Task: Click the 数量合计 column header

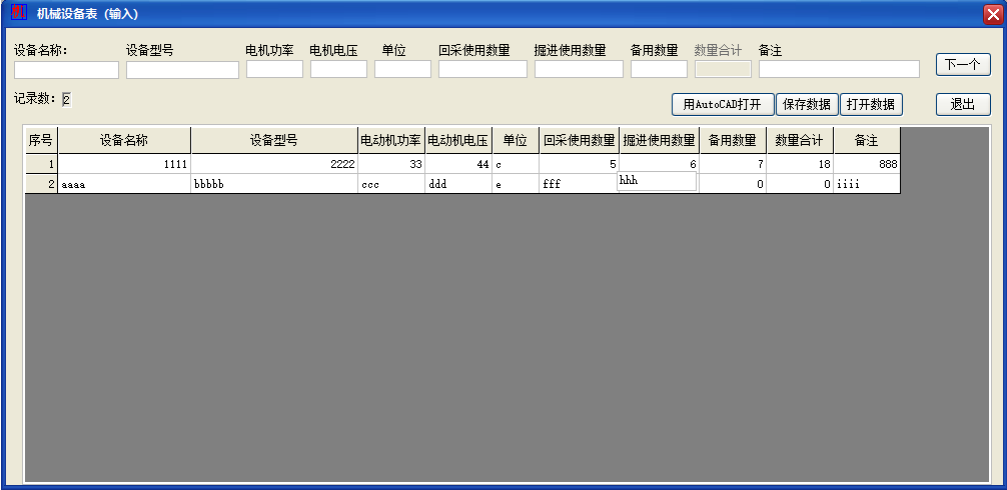Action: [x=800, y=140]
